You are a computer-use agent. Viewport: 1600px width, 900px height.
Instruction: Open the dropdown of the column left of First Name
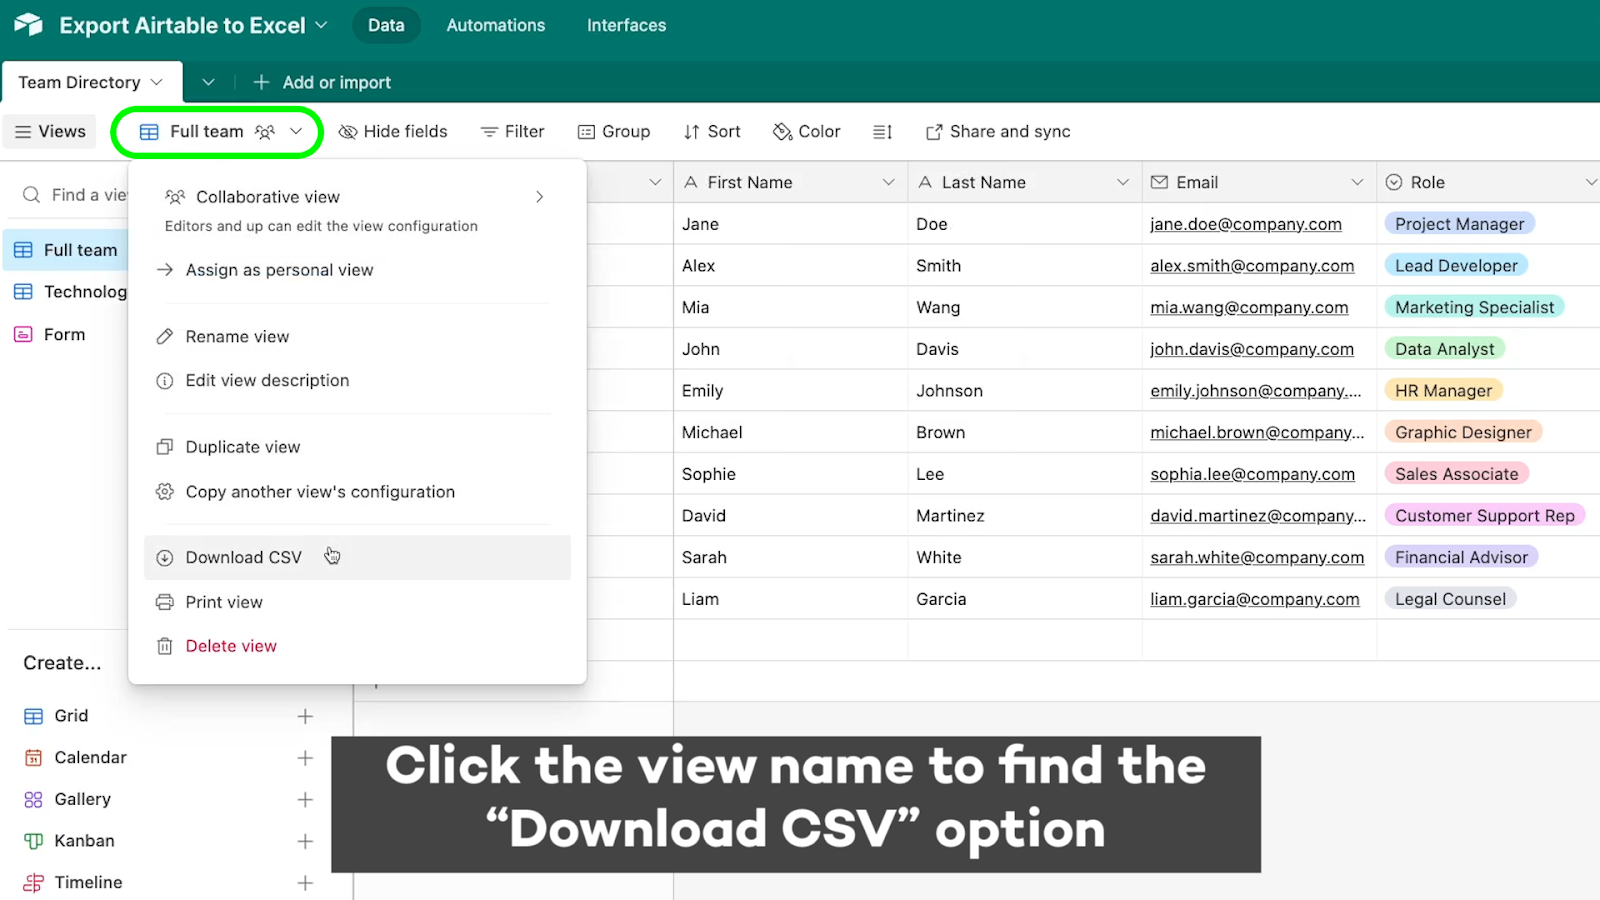(655, 182)
